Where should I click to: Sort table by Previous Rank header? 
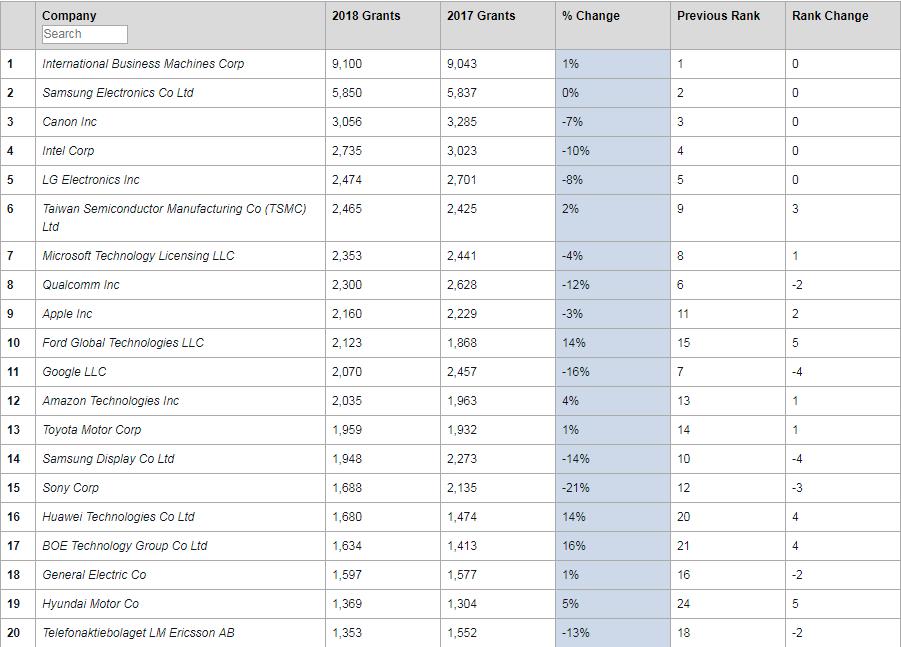718,16
